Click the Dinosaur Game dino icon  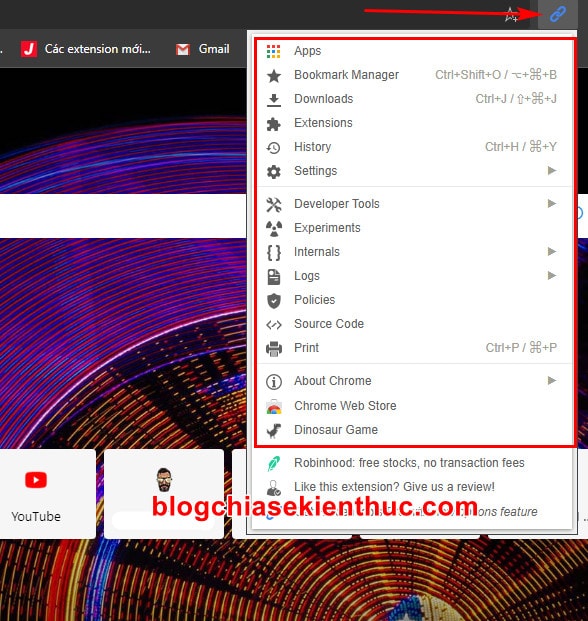(x=274, y=431)
